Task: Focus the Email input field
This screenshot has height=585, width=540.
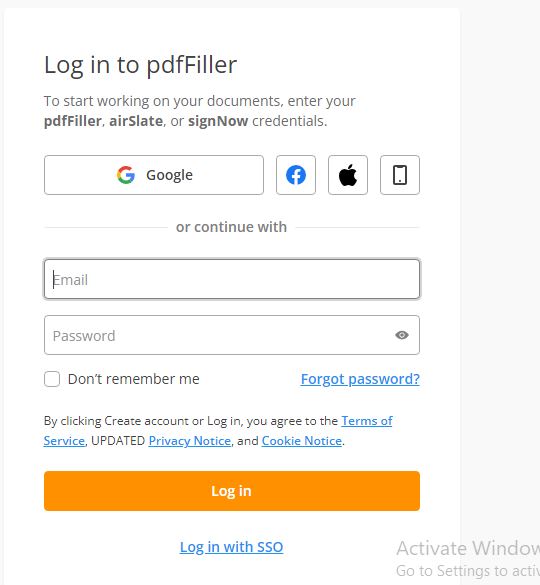Action: pos(232,279)
